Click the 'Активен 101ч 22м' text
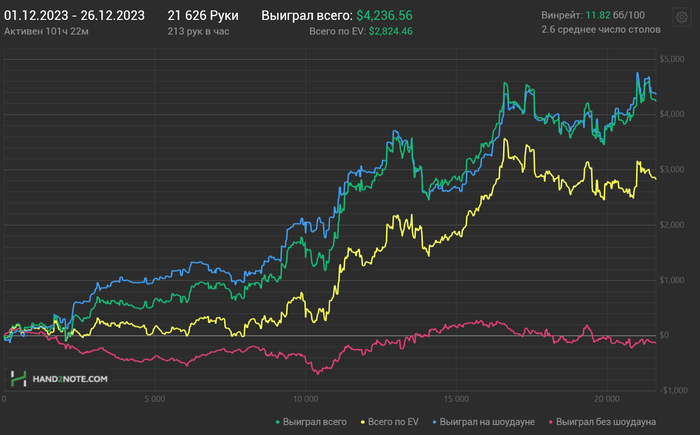Image resolution: width=700 pixels, height=435 pixels. pos(46,31)
